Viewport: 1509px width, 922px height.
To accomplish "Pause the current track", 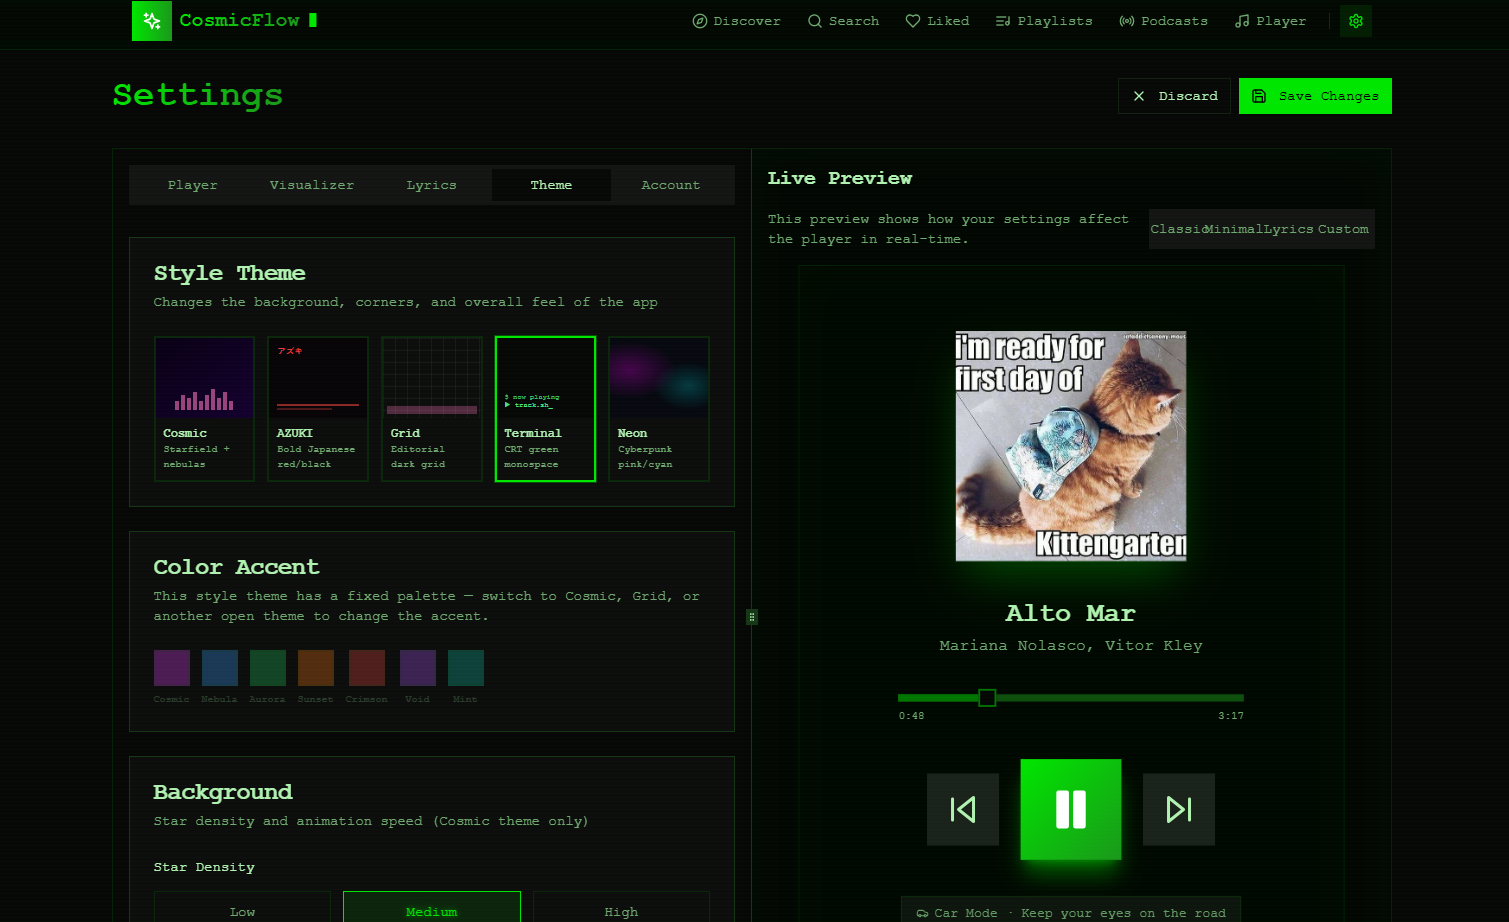I will tap(1071, 809).
